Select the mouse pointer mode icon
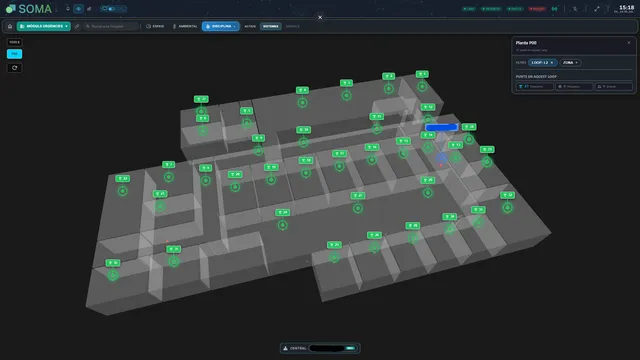Screen dimensions: 640x360 pyautogui.click(x=68, y=8)
